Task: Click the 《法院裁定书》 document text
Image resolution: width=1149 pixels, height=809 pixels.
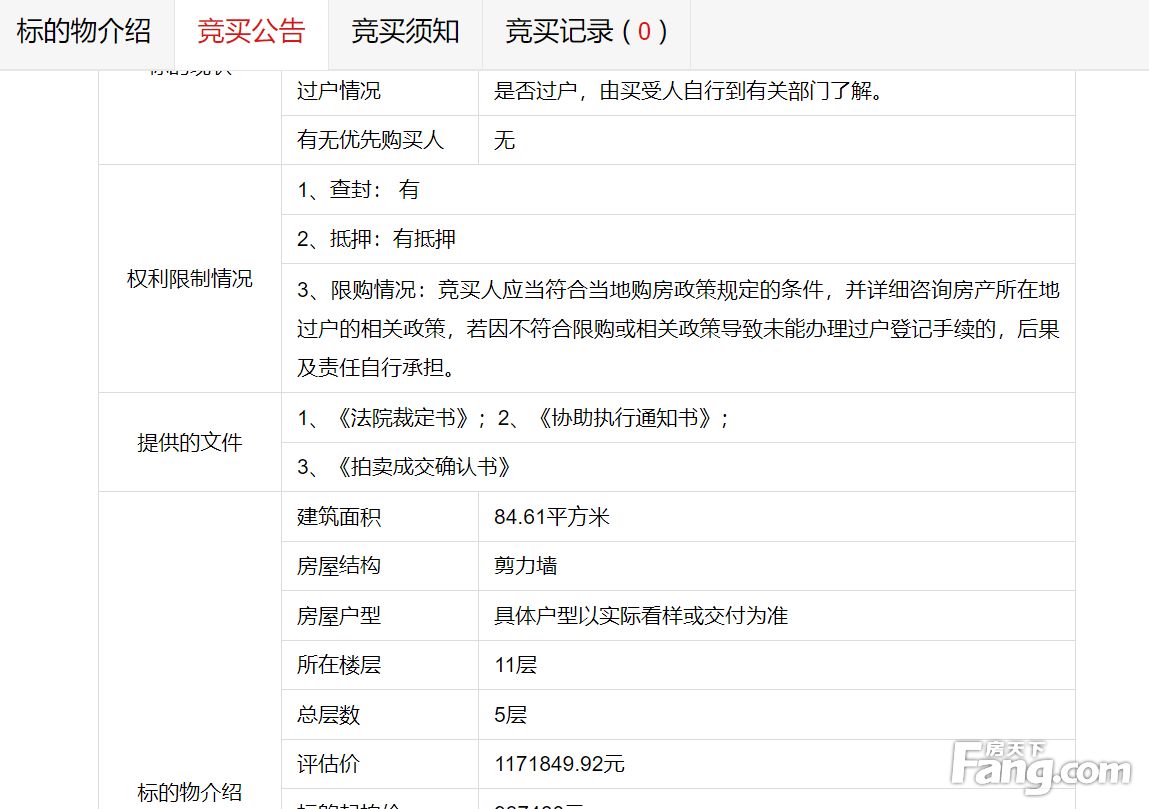Action: pos(403,418)
